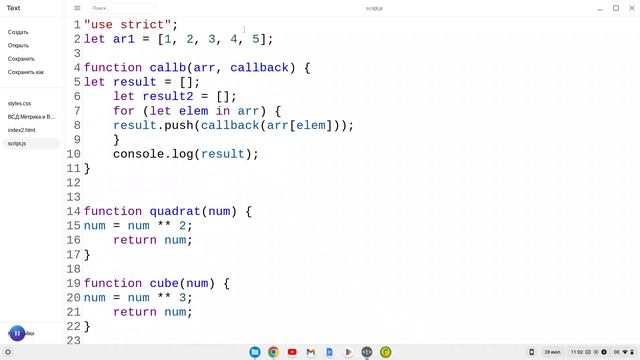Click the round pause button overlay

click(17, 333)
